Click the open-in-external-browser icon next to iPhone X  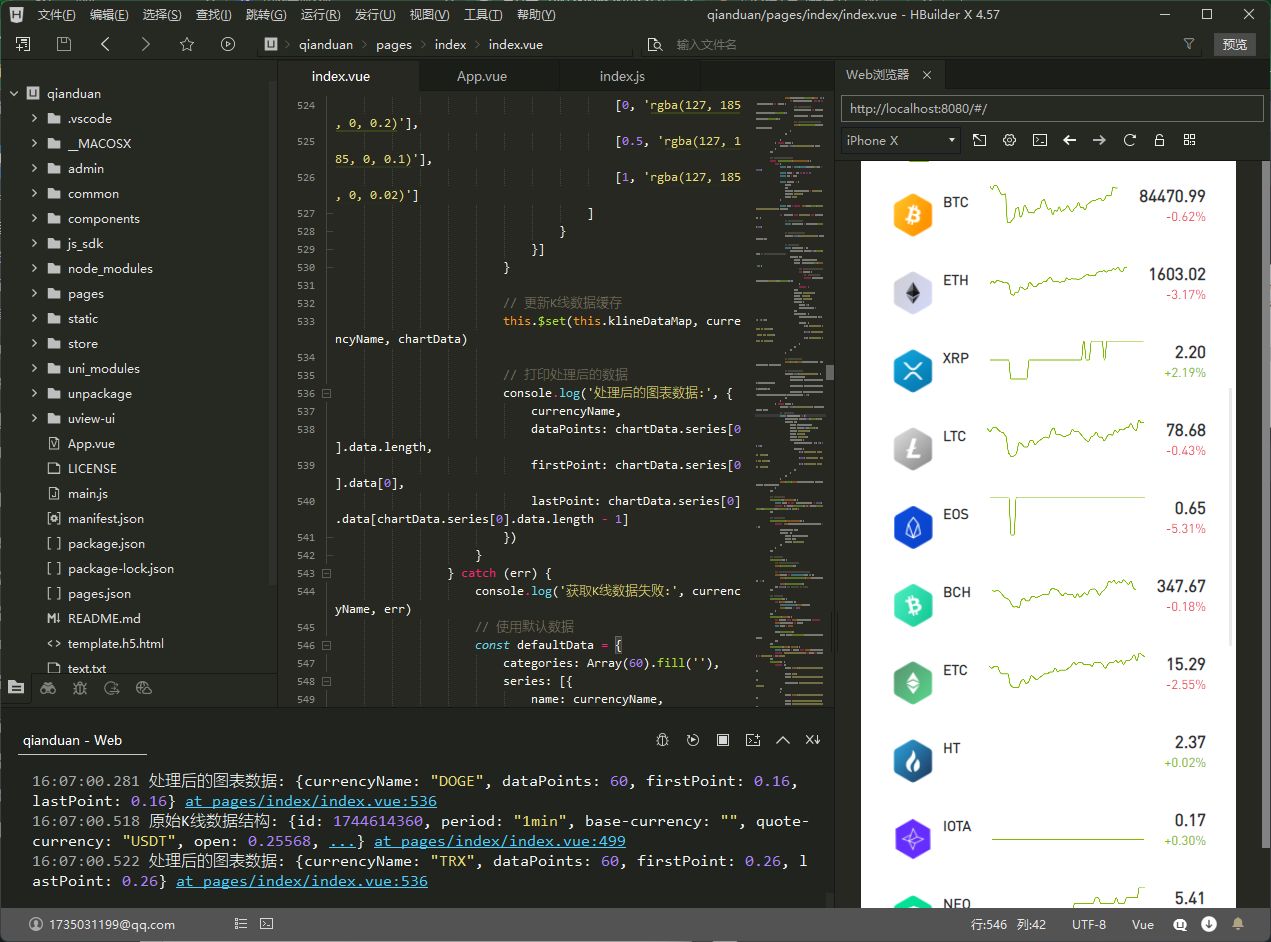tap(979, 140)
